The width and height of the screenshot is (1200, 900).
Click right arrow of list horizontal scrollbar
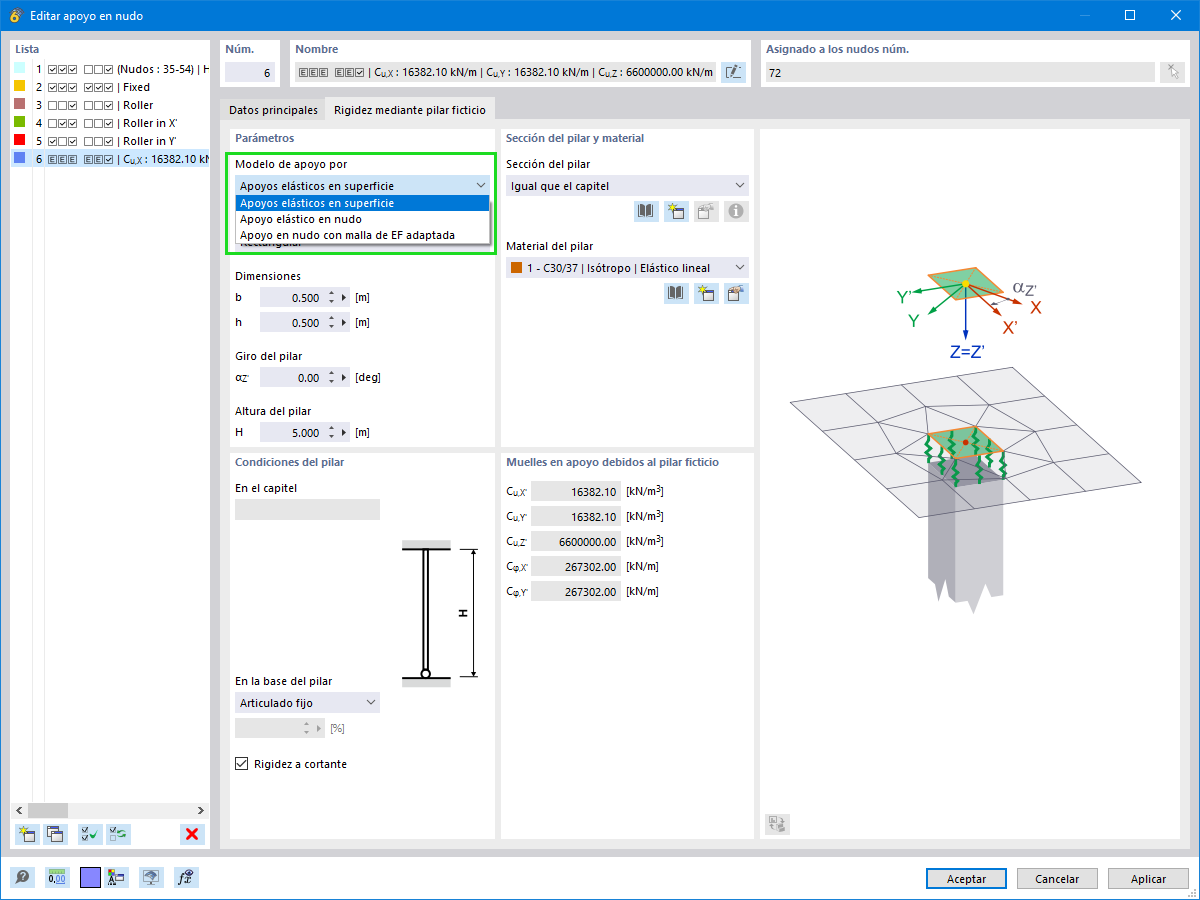[201, 810]
